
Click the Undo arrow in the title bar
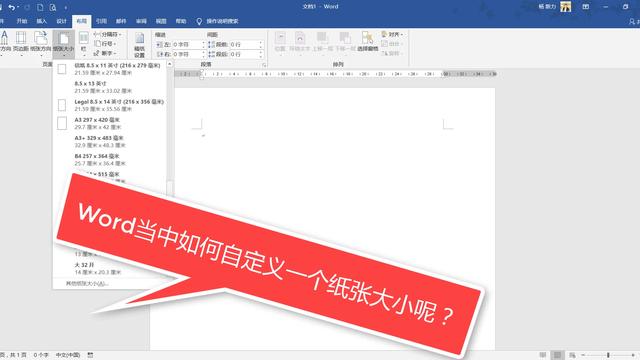coord(11,7)
